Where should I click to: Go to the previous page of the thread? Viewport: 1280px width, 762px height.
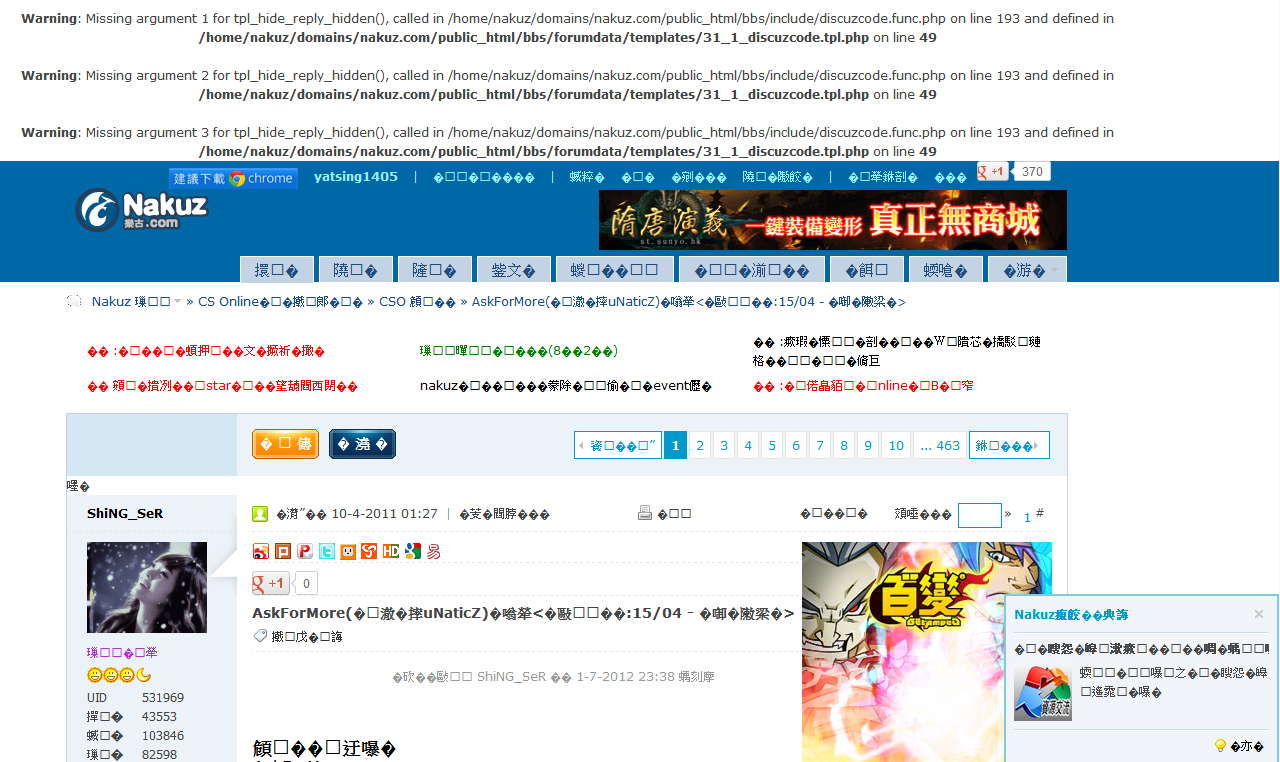tap(618, 446)
